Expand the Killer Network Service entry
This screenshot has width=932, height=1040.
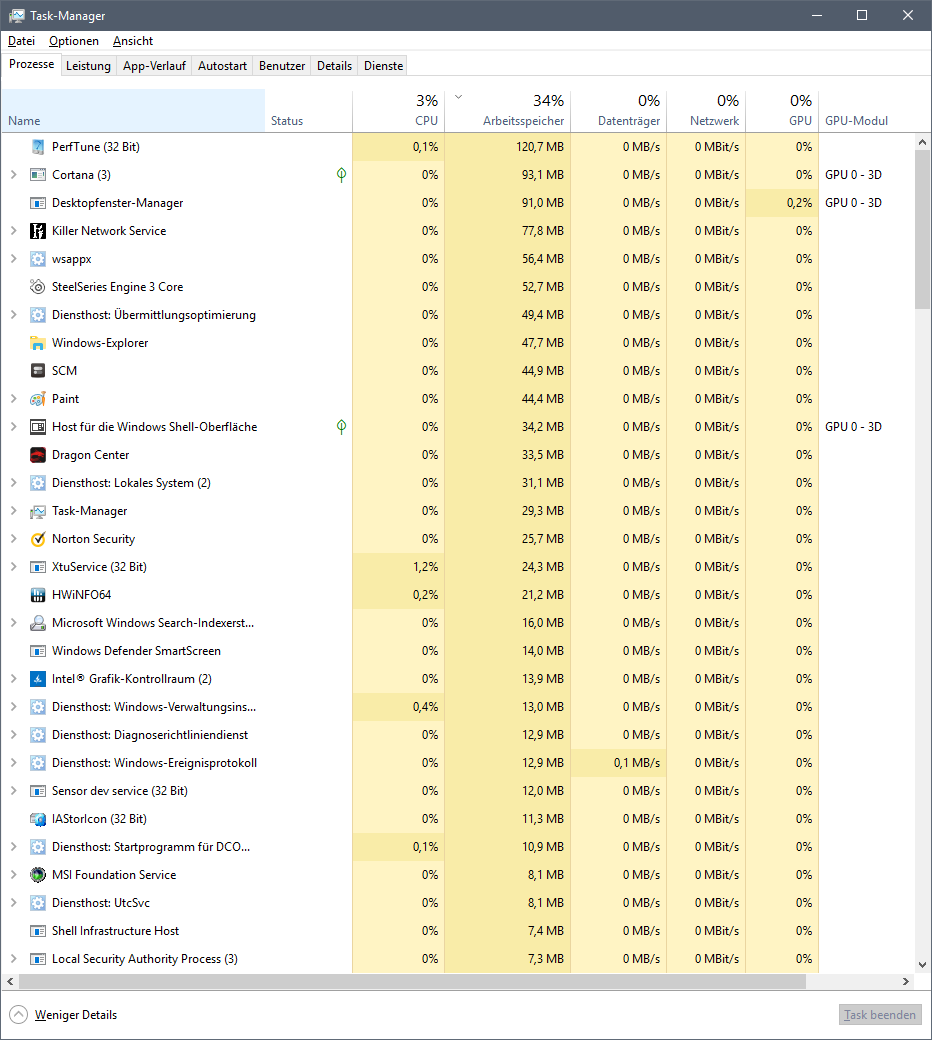[13, 231]
